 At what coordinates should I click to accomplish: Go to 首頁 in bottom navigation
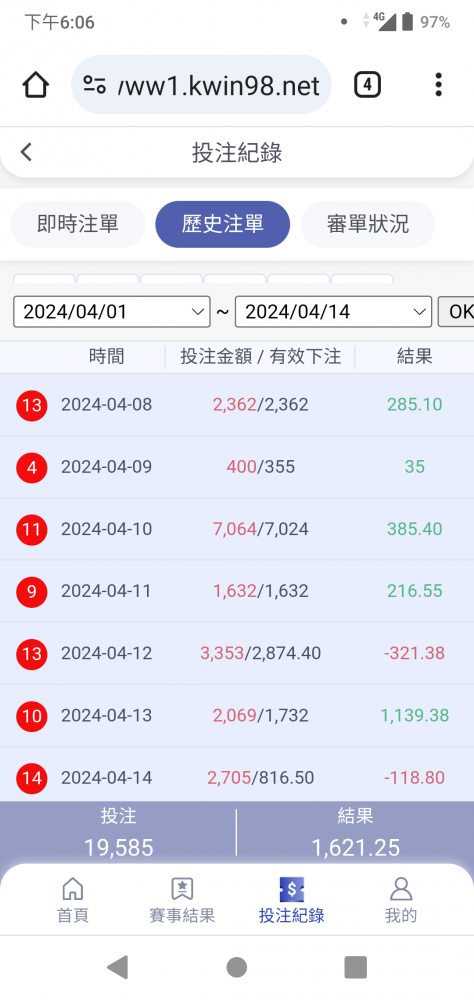point(73,901)
